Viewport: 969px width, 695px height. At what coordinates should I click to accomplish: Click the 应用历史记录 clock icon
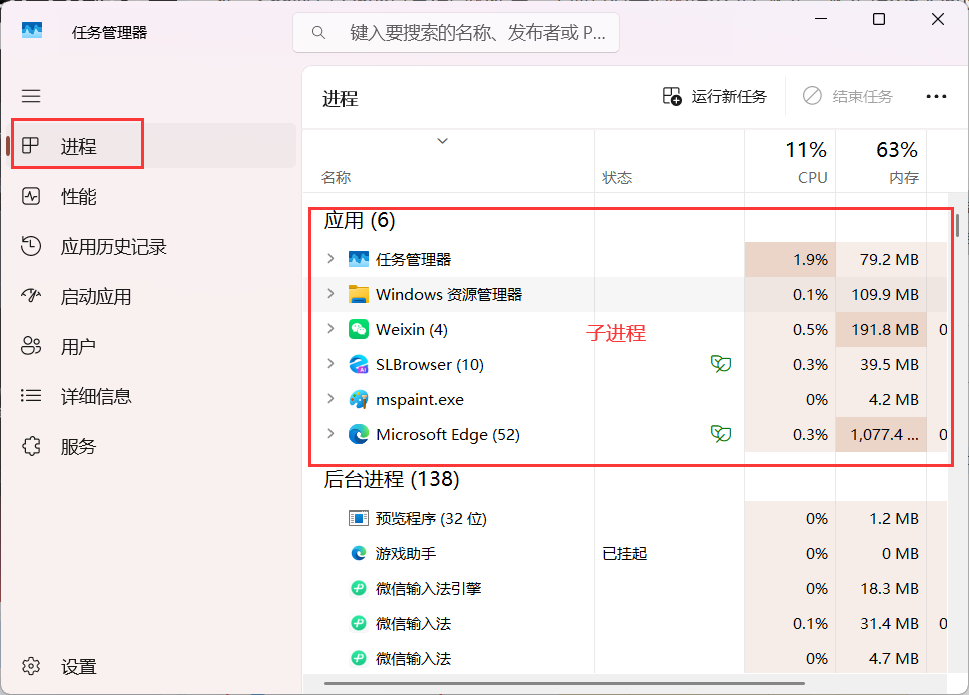click(31, 246)
